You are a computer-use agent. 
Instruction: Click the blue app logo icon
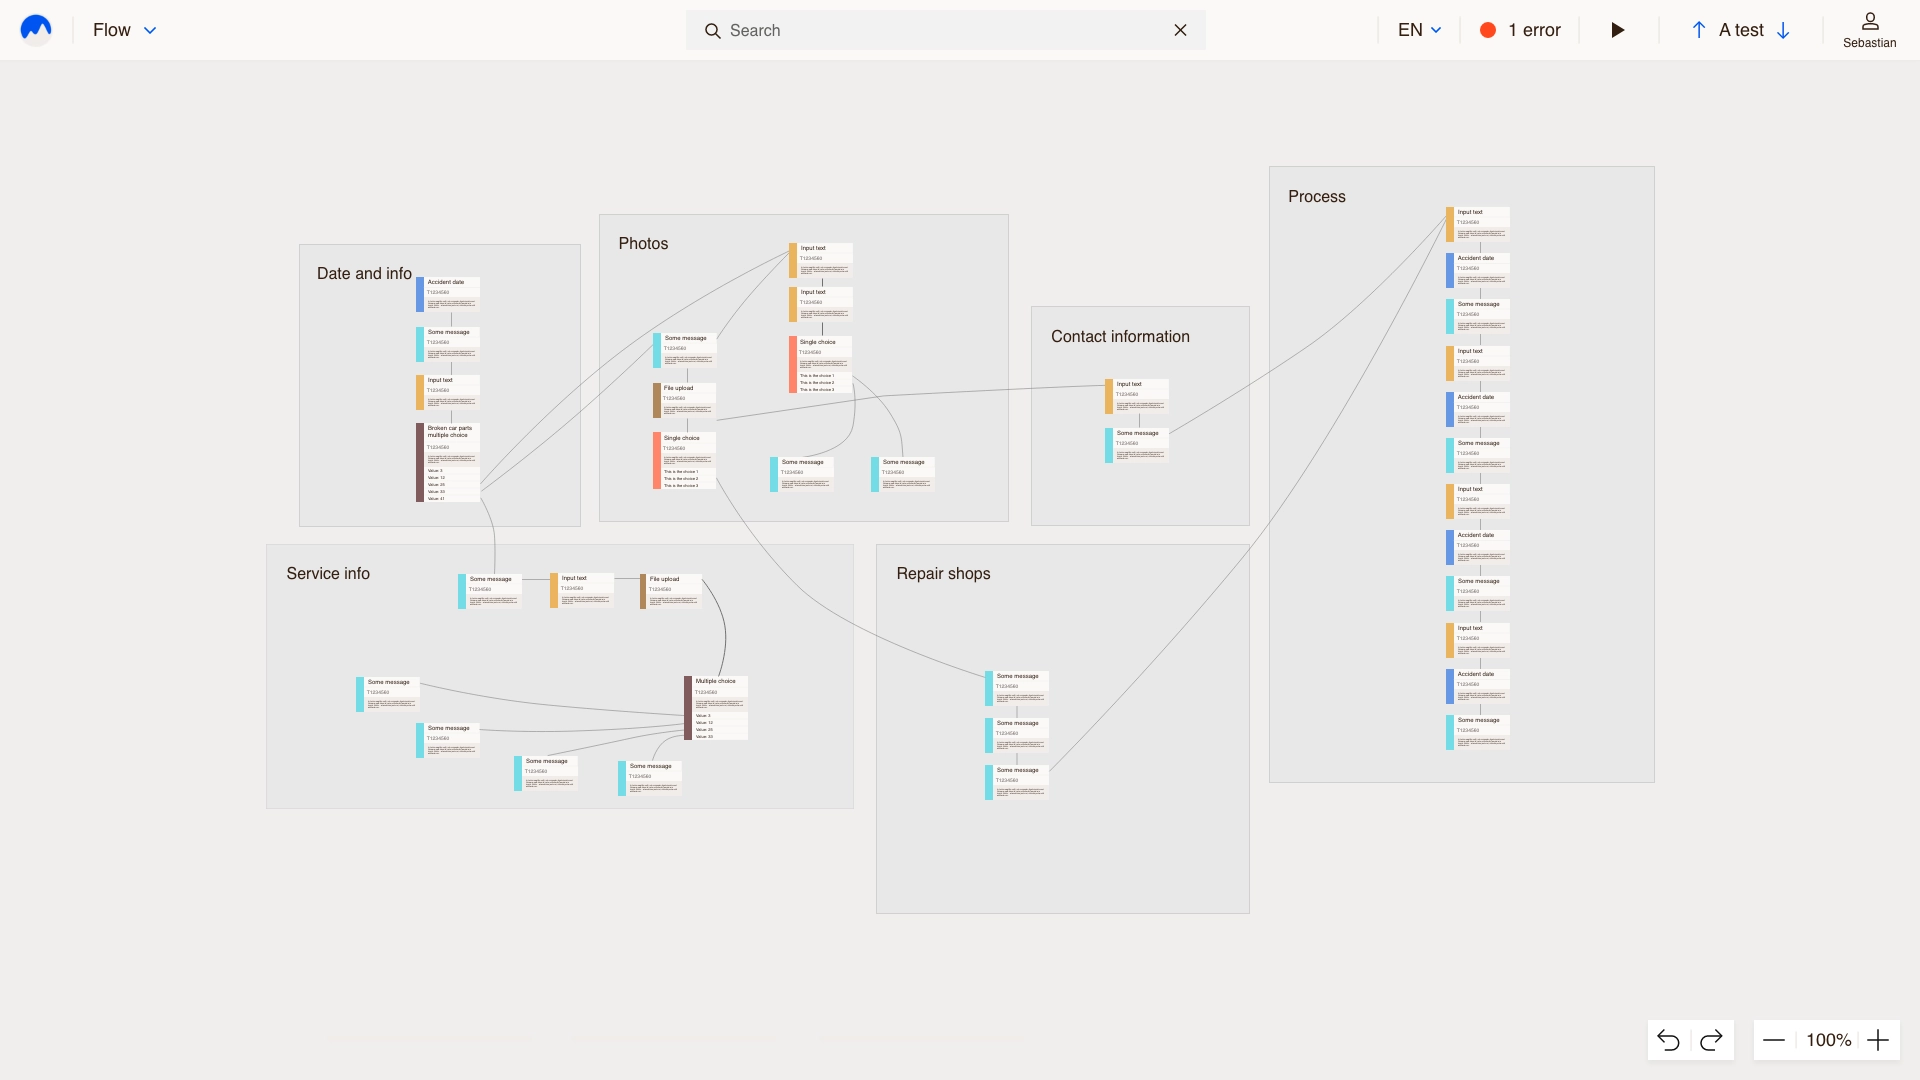(36, 30)
